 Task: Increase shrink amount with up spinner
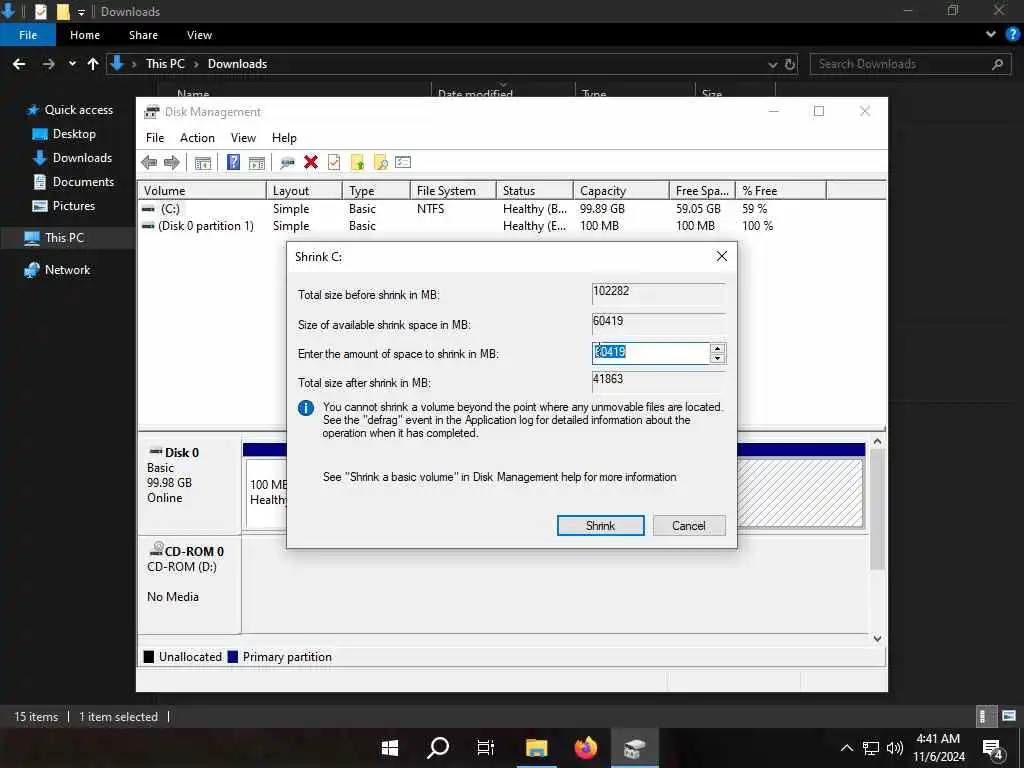click(717, 349)
